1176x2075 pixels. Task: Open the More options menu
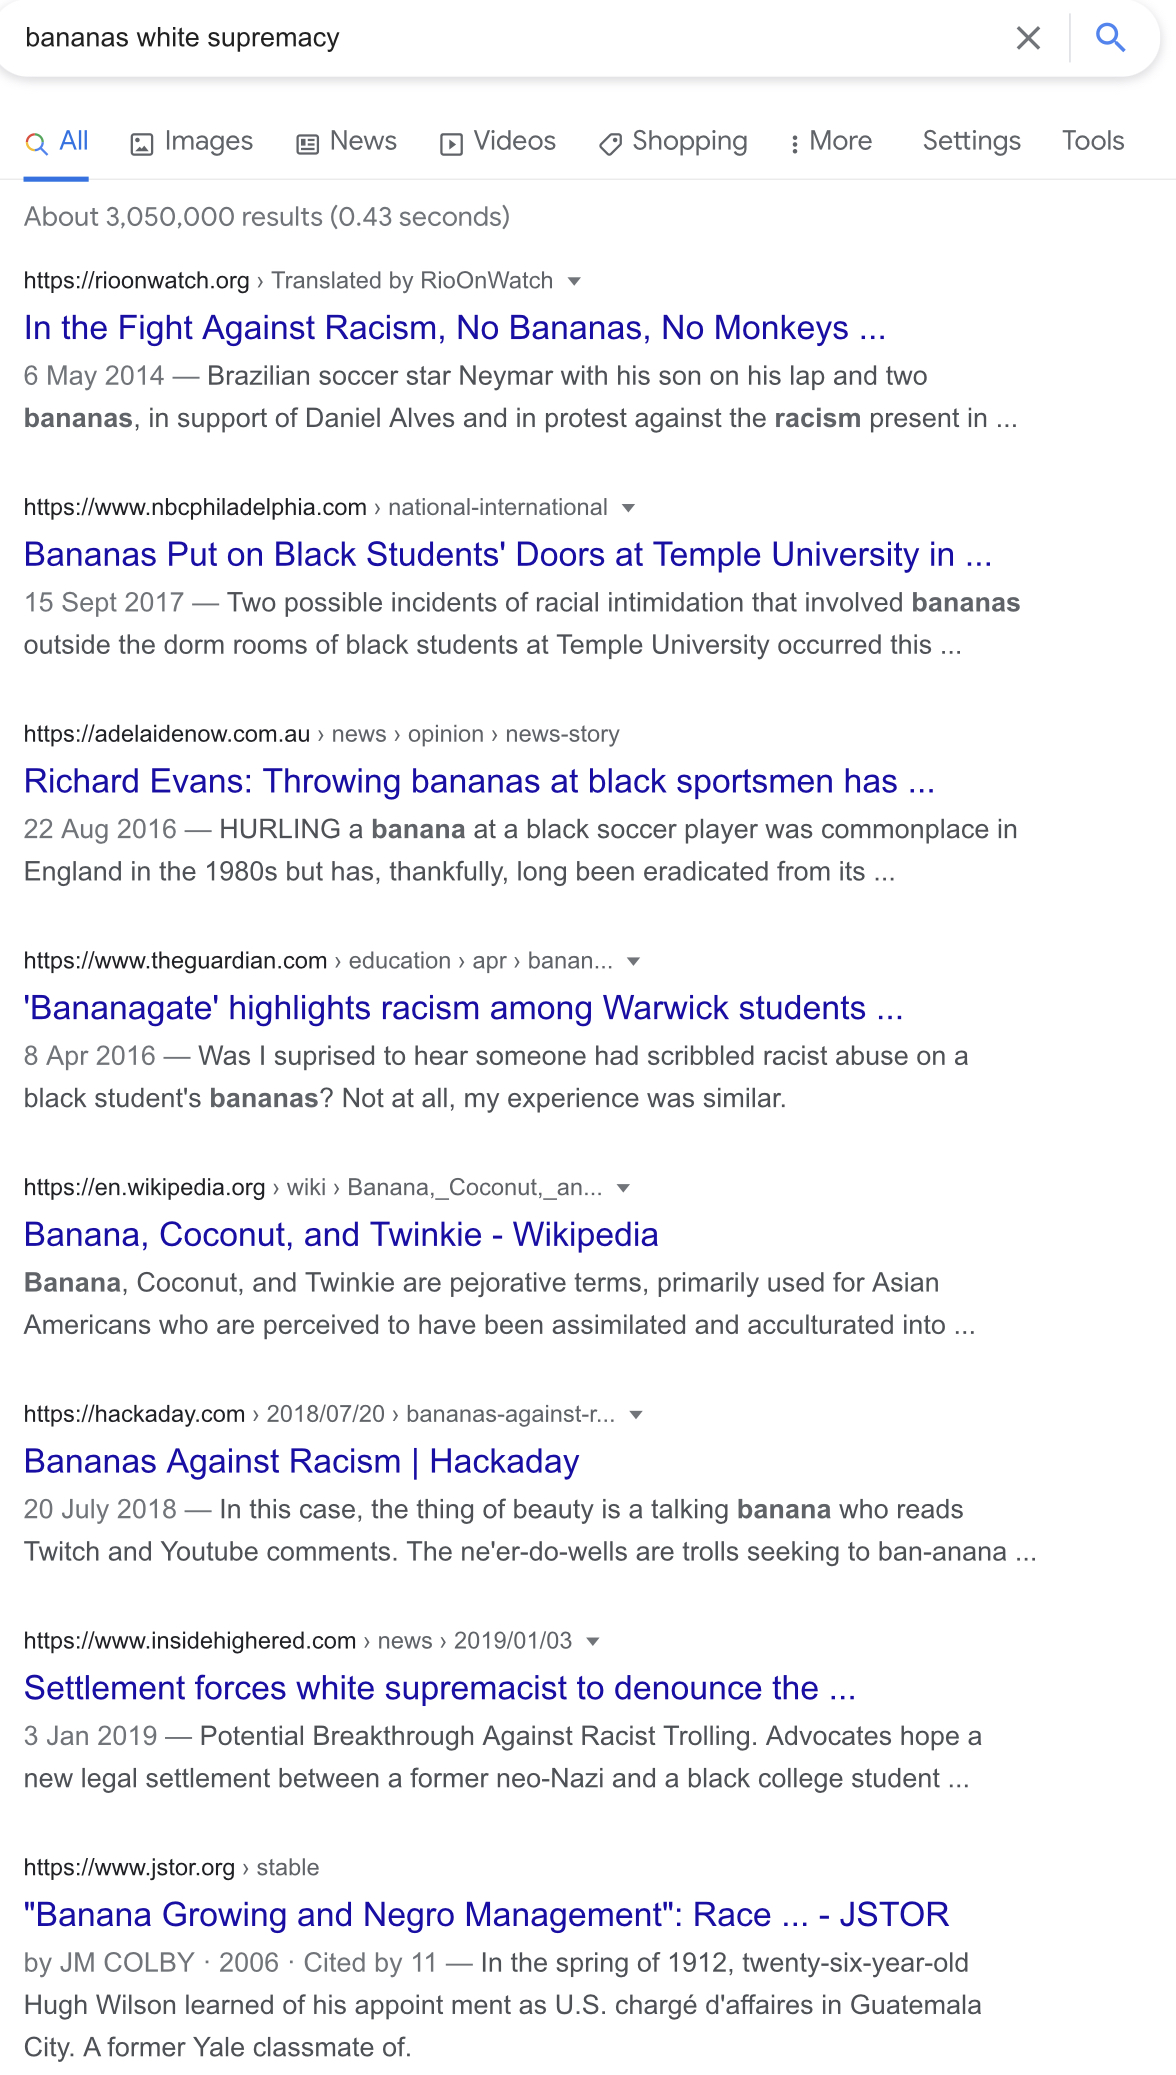pos(830,141)
